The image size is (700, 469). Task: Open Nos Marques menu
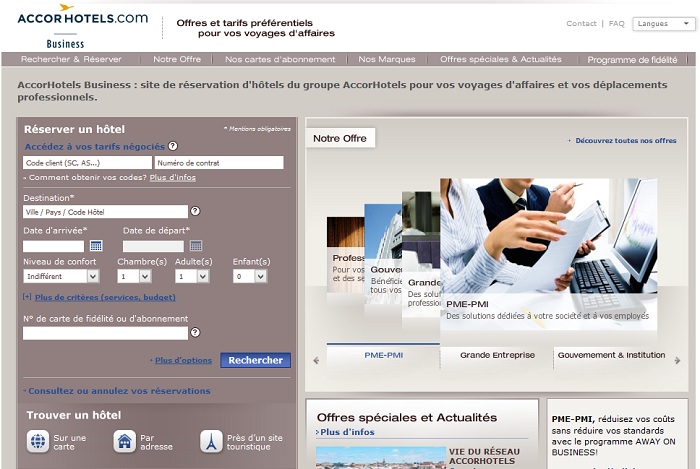(x=387, y=59)
